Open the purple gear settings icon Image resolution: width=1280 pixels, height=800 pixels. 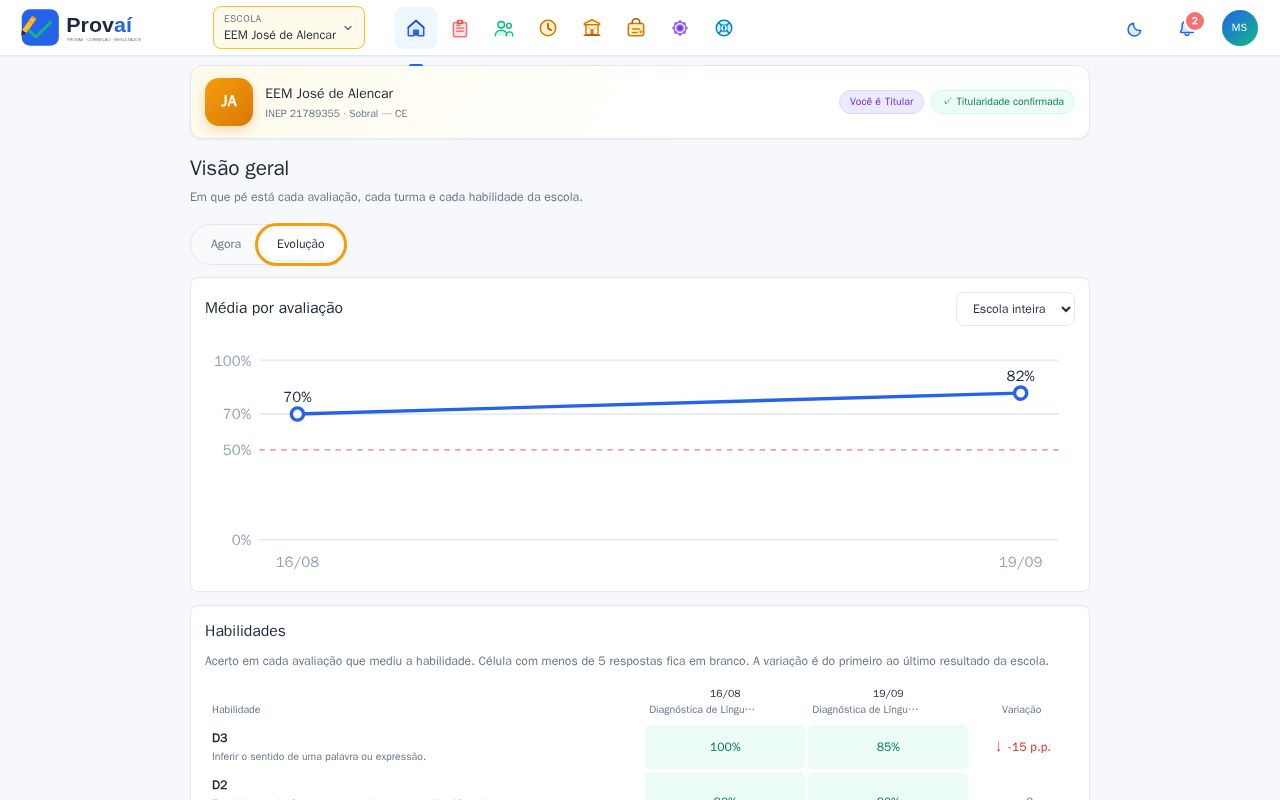coord(680,28)
